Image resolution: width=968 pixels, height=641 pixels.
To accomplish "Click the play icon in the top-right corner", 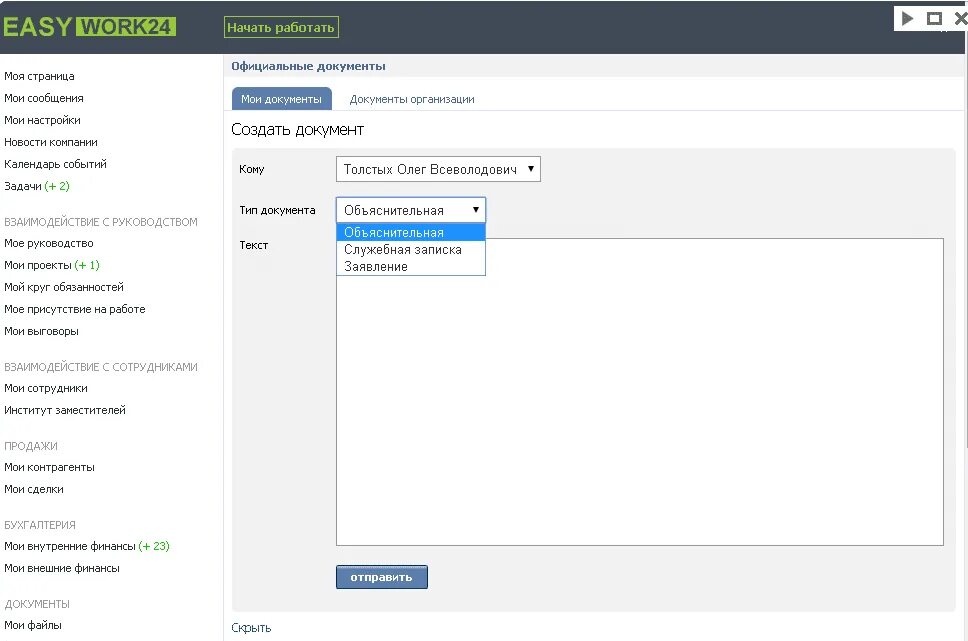I will pyautogui.click(x=908, y=18).
